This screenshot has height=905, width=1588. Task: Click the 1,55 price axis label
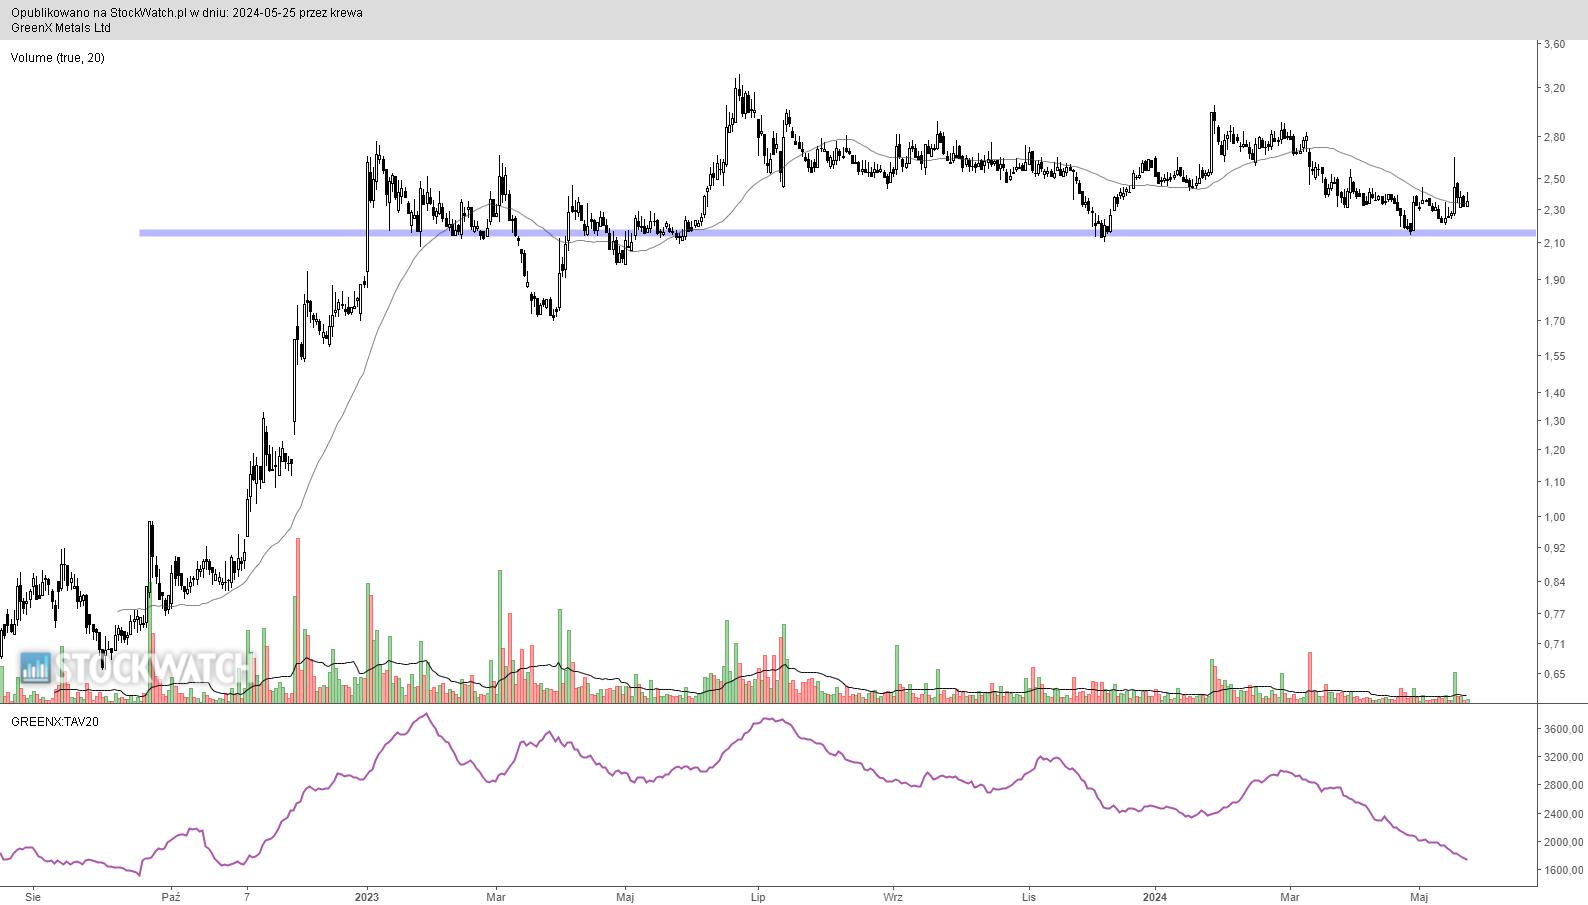point(1554,356)
